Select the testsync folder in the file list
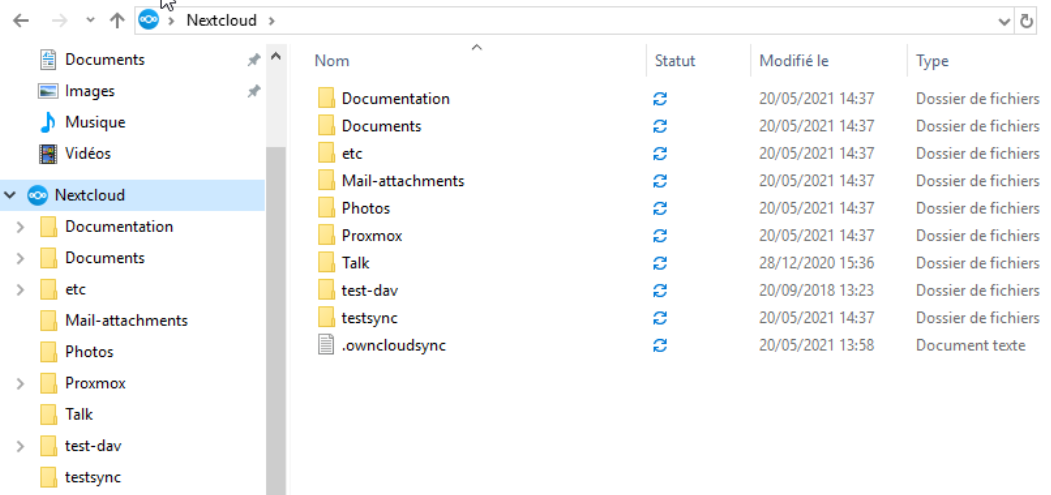The height and width of the screenshot is (495, 1051). [371, 318]
